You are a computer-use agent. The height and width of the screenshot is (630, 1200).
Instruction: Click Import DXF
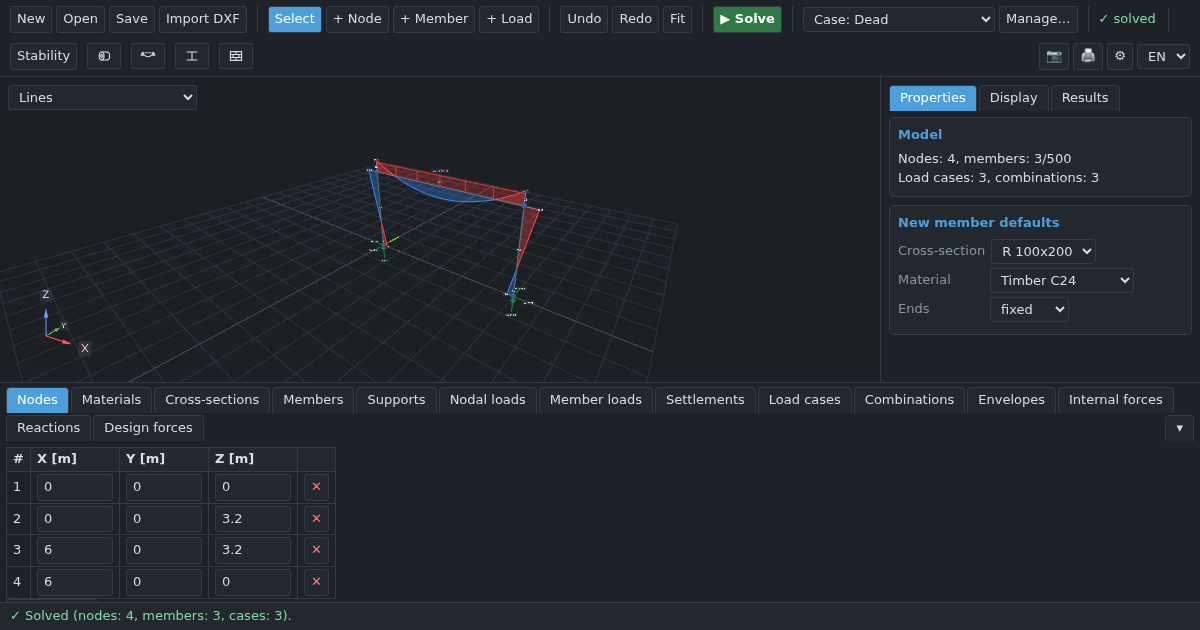[x=203, y=19]
